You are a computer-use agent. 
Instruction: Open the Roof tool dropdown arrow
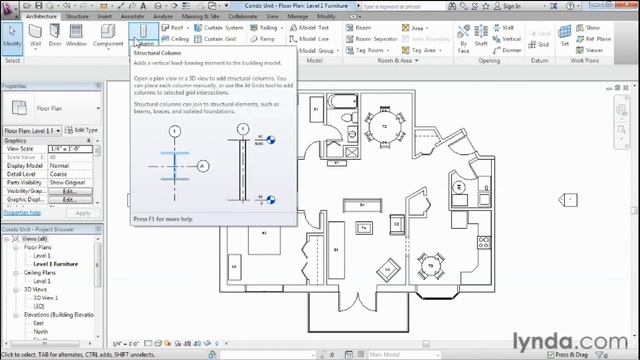[188, 28]
